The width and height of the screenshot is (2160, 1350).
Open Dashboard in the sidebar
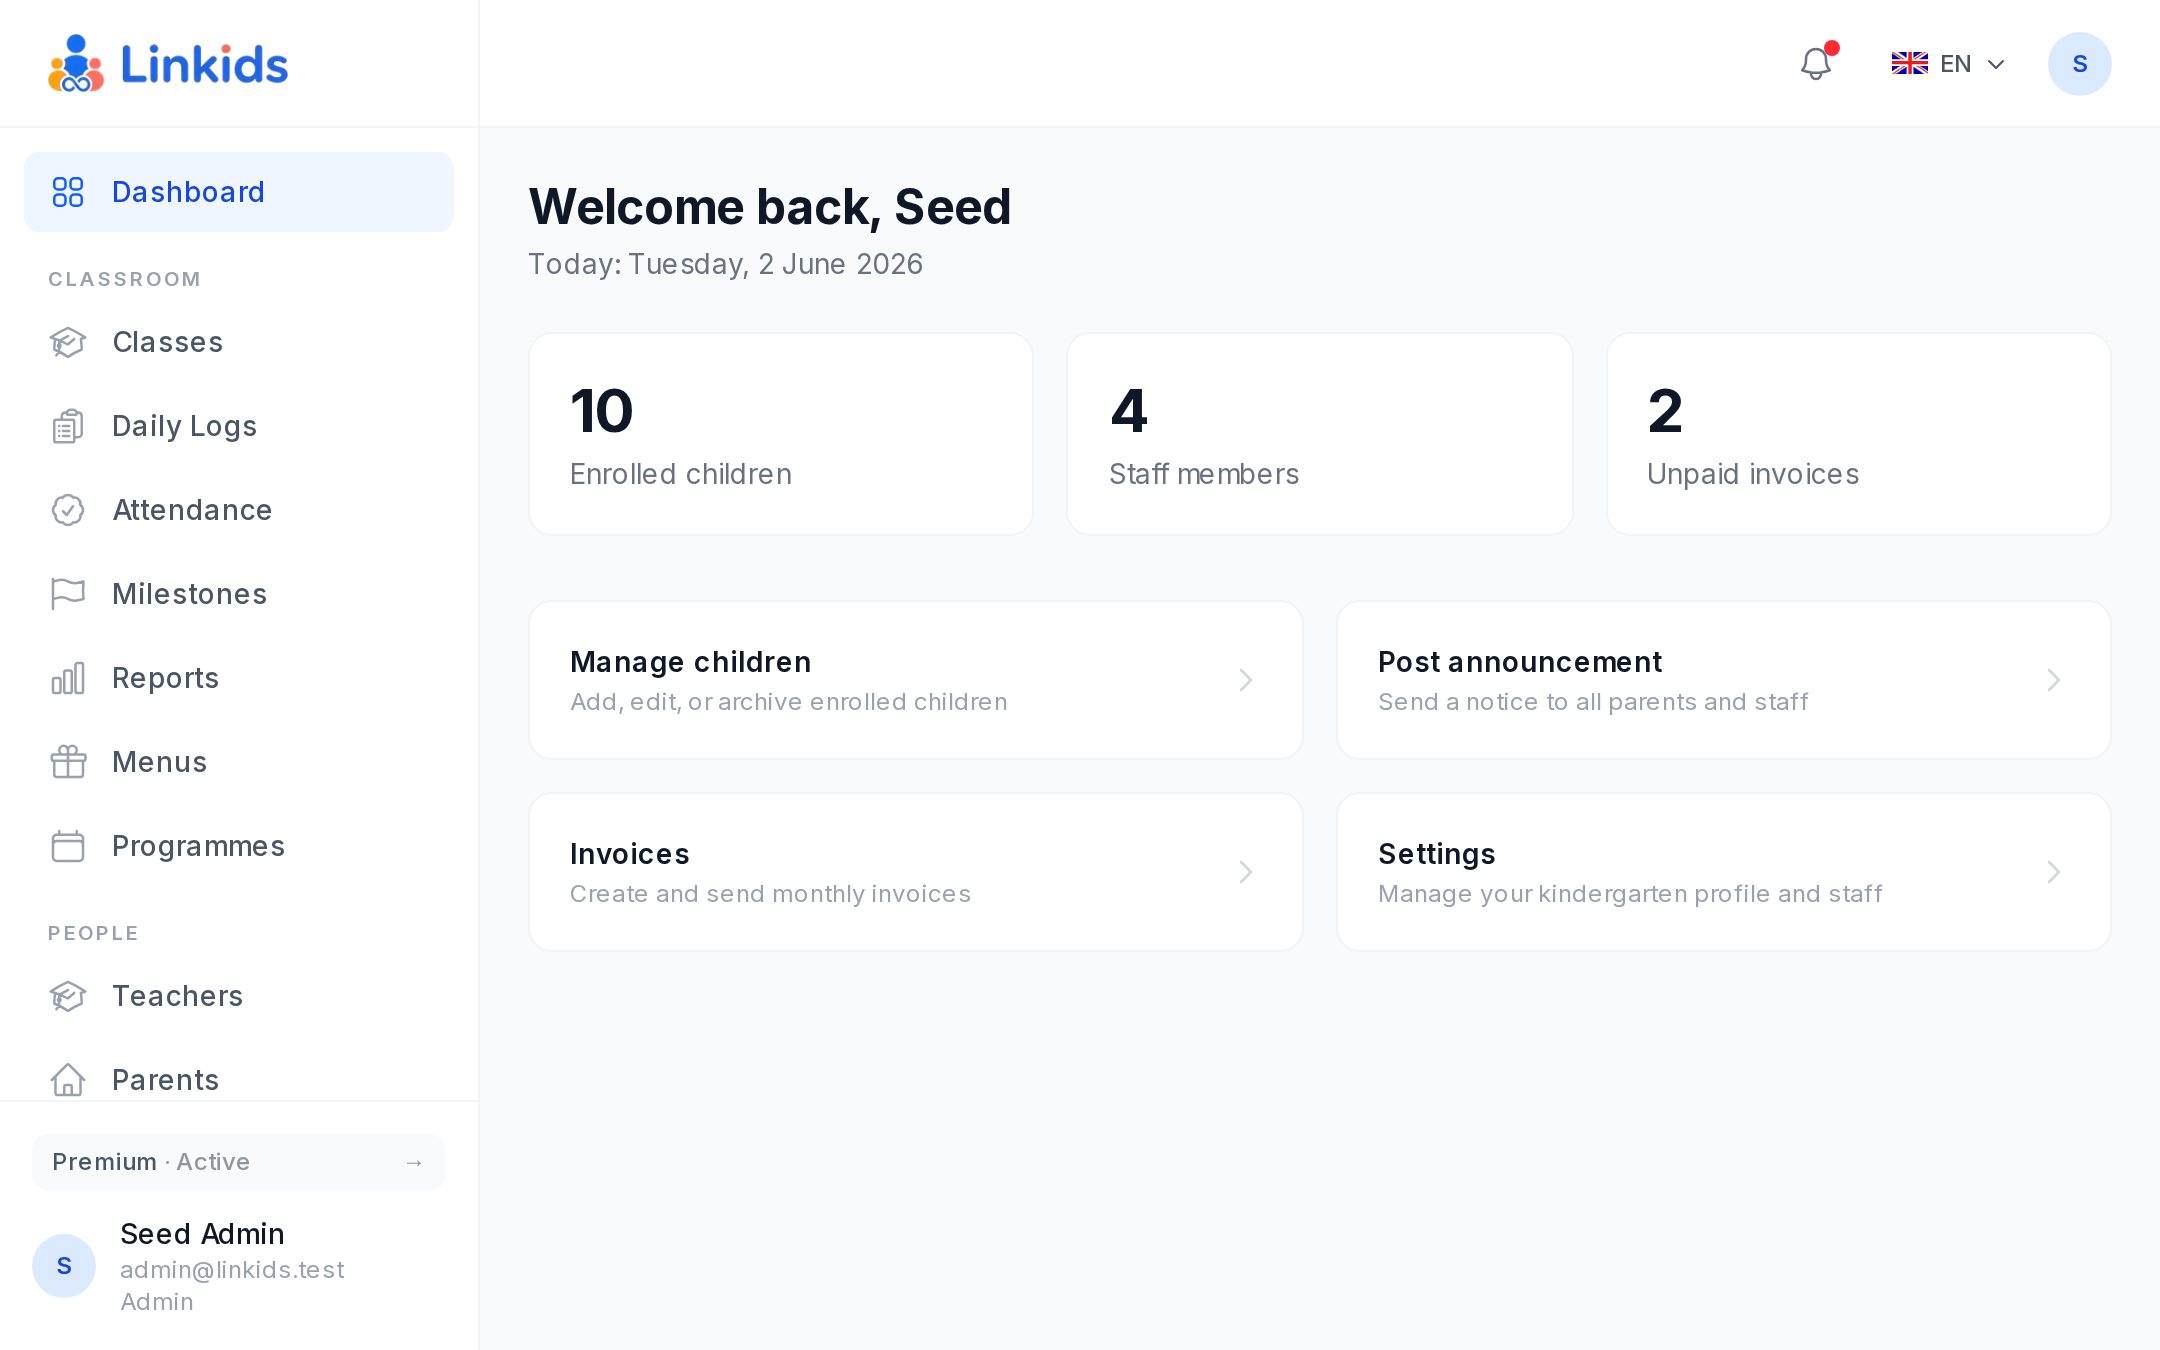(x=239, y=192)
